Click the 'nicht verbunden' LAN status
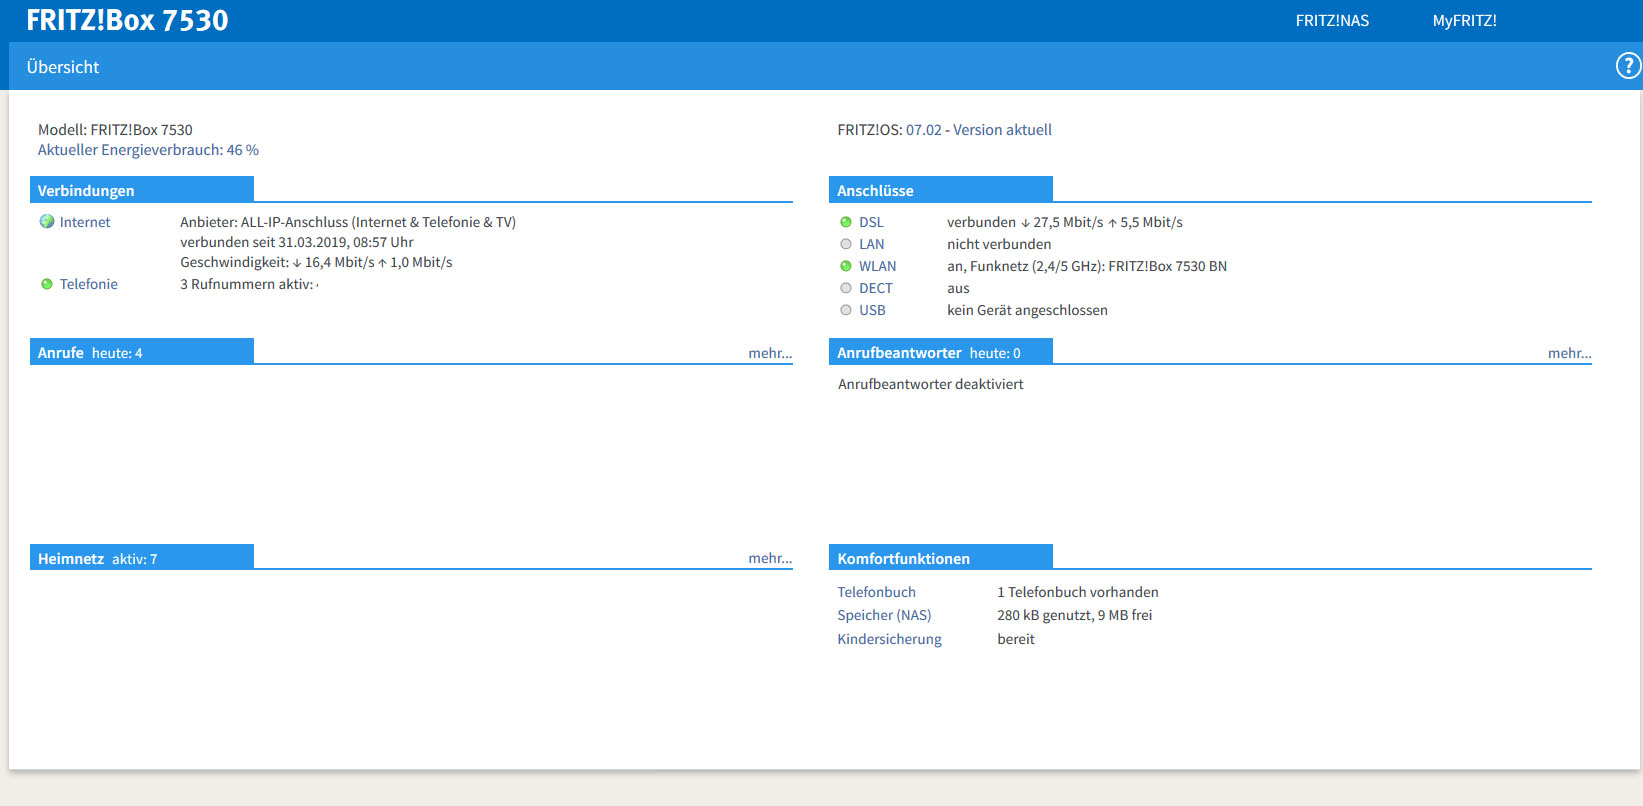This screenshot has height=806, width=1643. pos(999,244)
